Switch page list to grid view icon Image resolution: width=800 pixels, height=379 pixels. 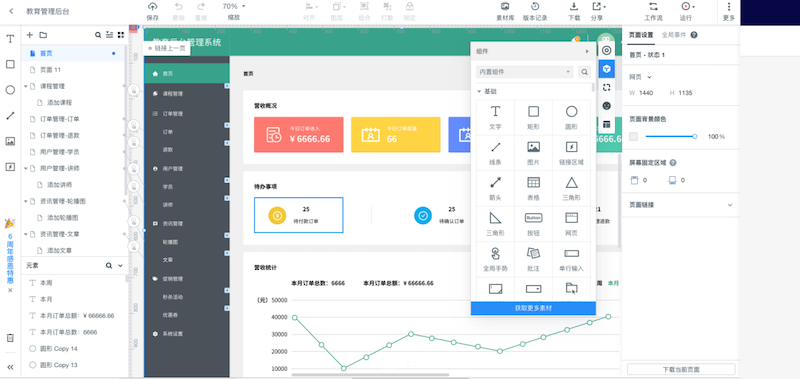point(121,35)
